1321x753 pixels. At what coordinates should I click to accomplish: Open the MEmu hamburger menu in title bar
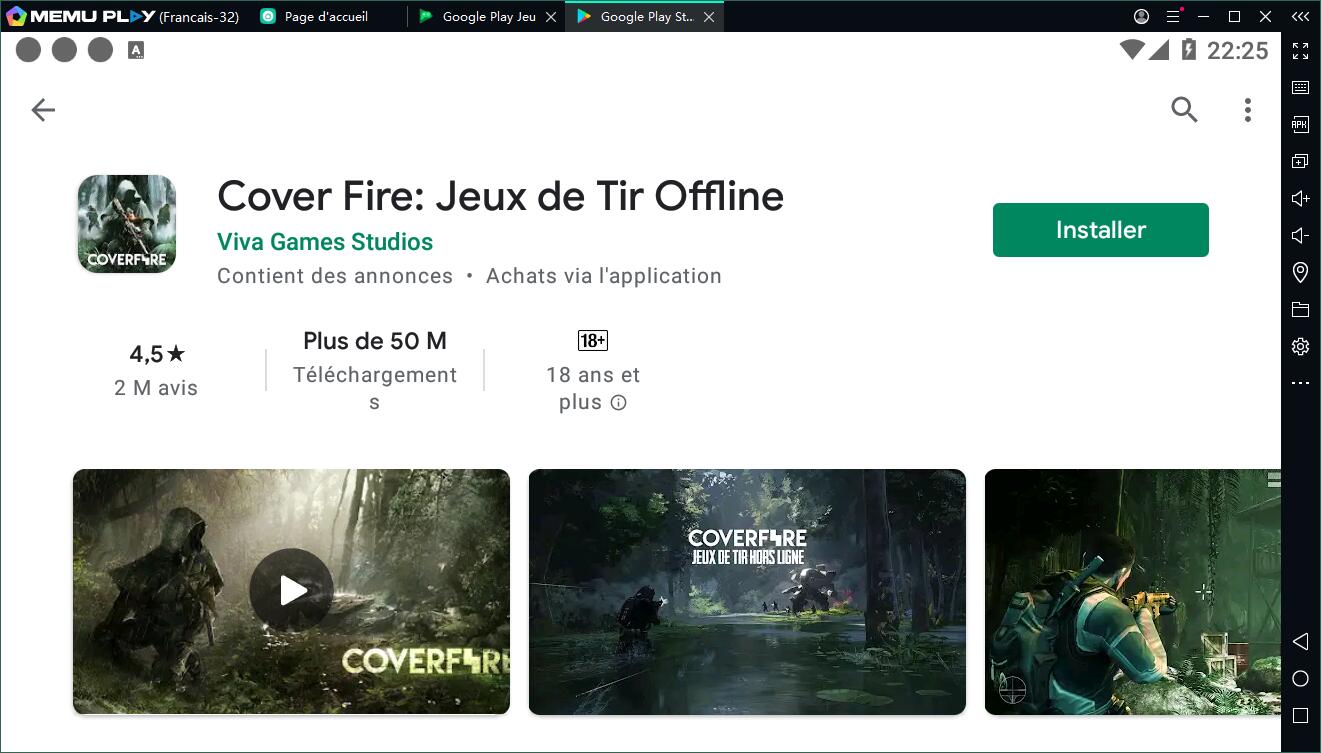click(x=1173, y=17)
